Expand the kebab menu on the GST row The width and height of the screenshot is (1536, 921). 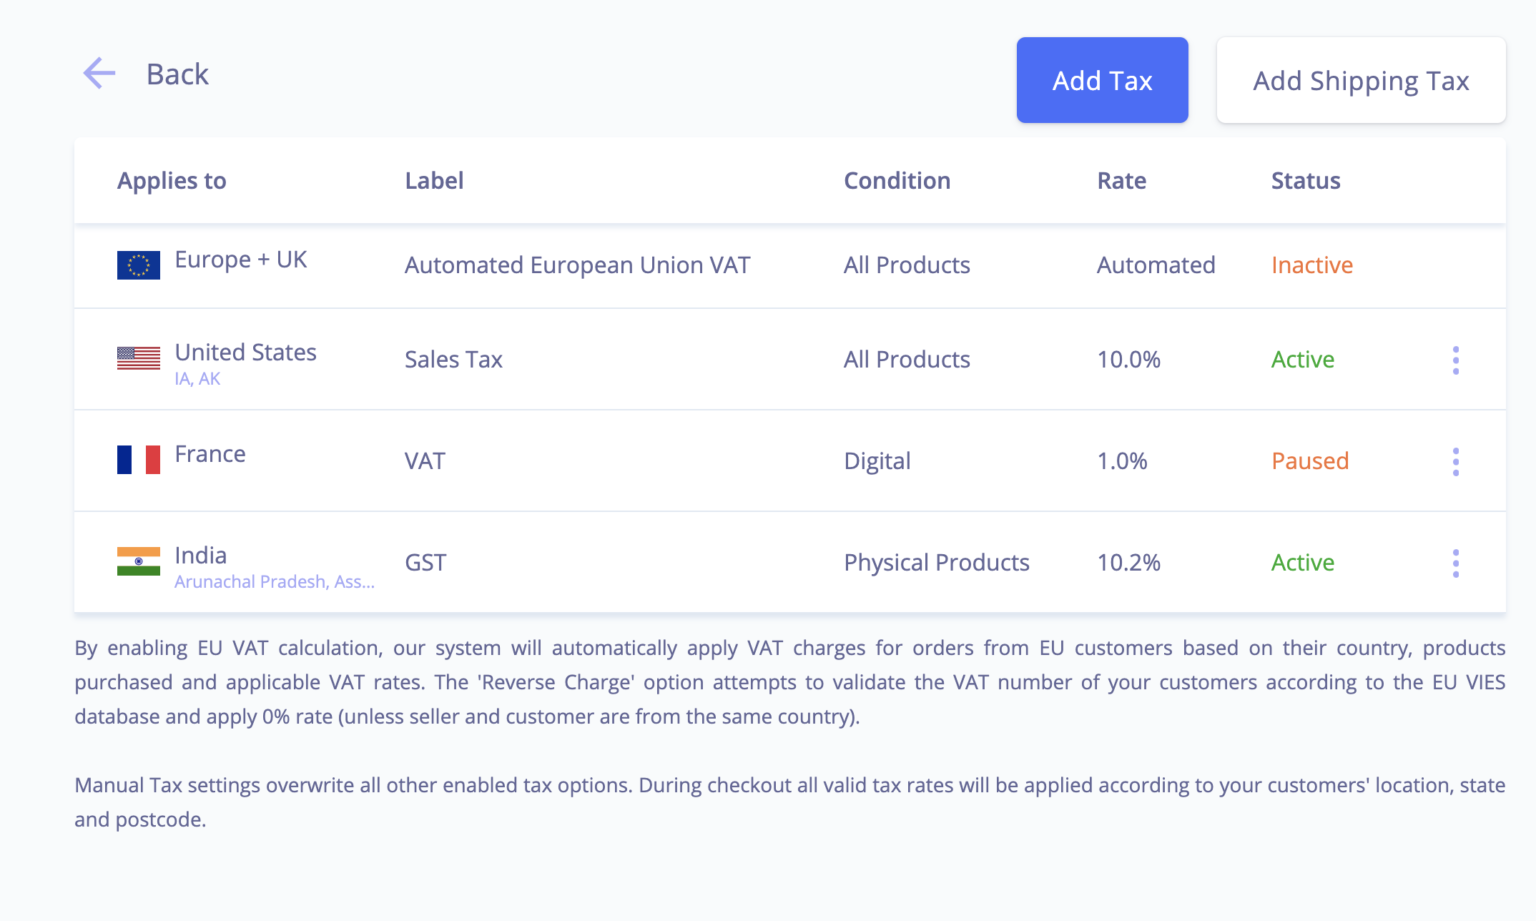click(1455, 562)
